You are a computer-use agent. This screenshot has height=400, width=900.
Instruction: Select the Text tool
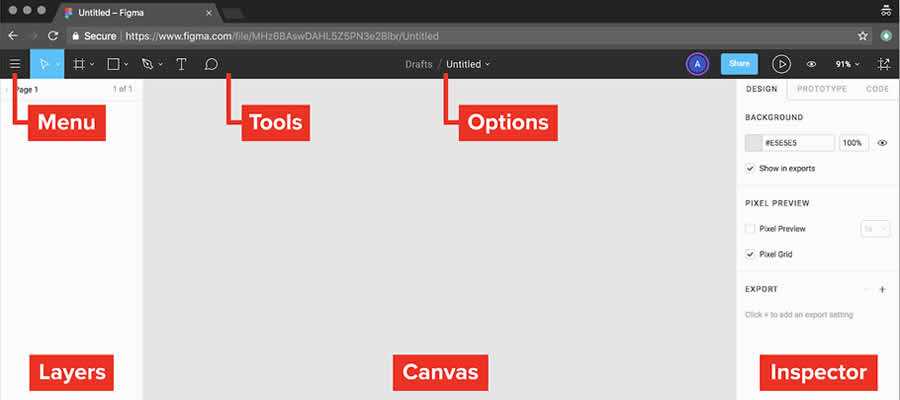[x=181, y=64]
